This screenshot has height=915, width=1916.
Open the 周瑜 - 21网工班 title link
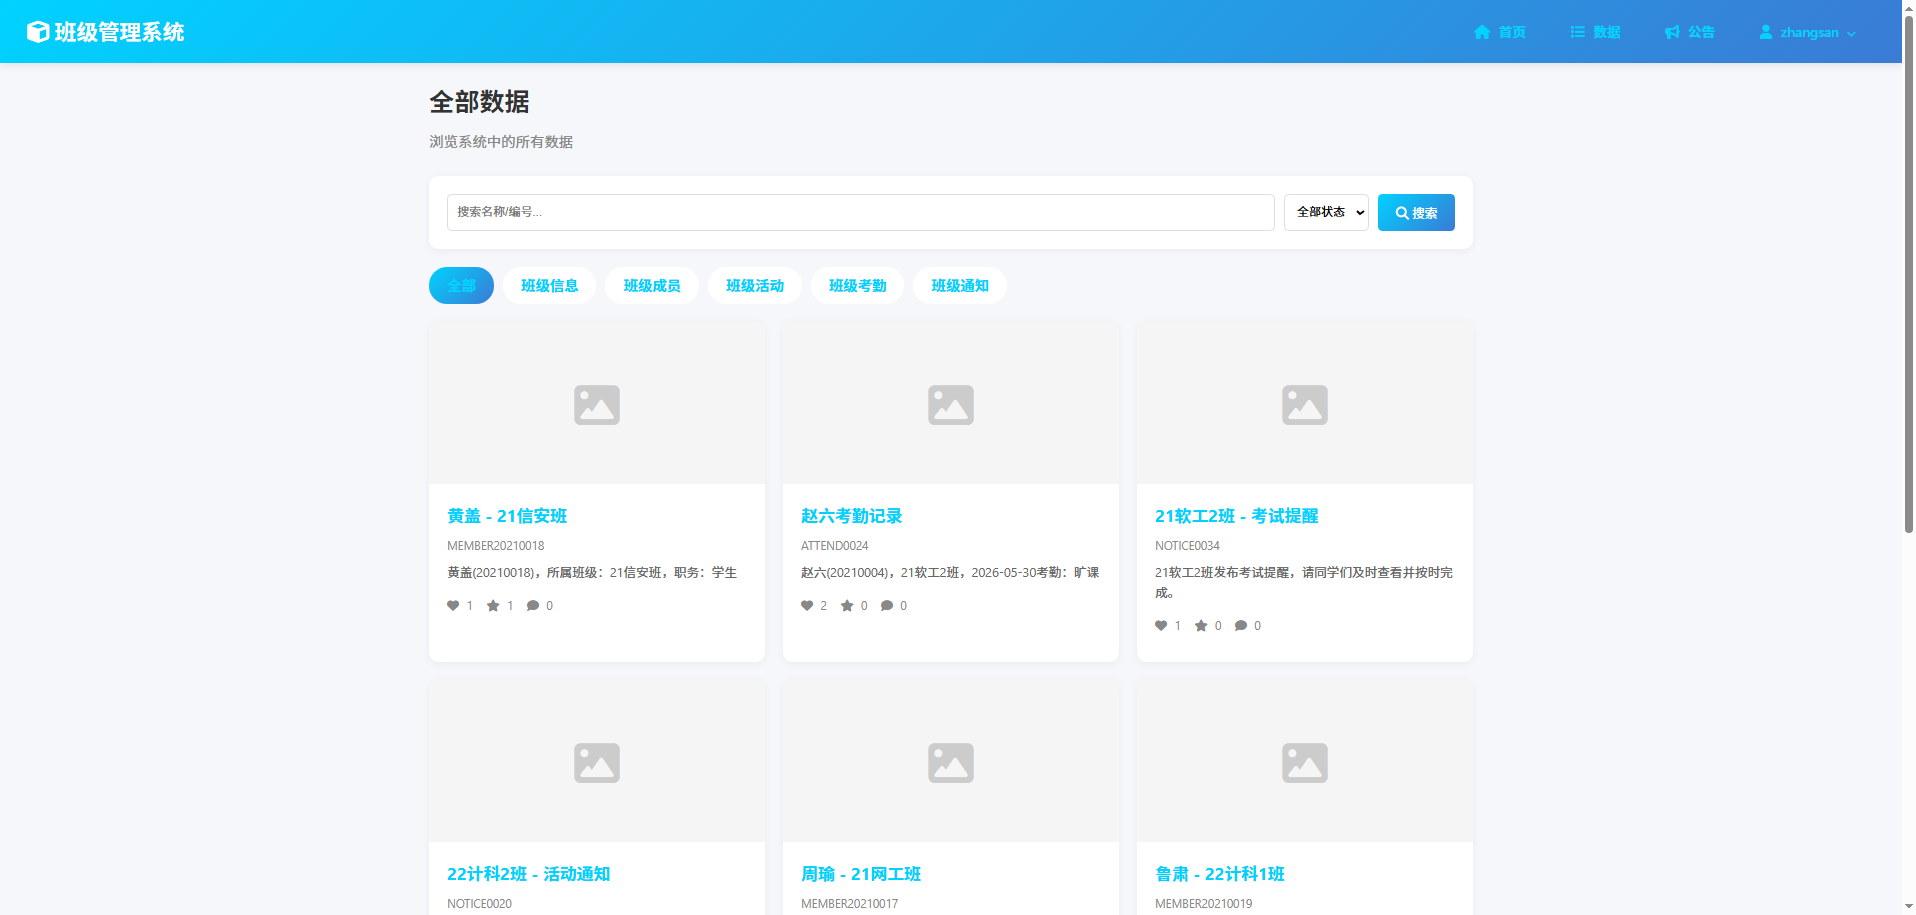point(861,874)
